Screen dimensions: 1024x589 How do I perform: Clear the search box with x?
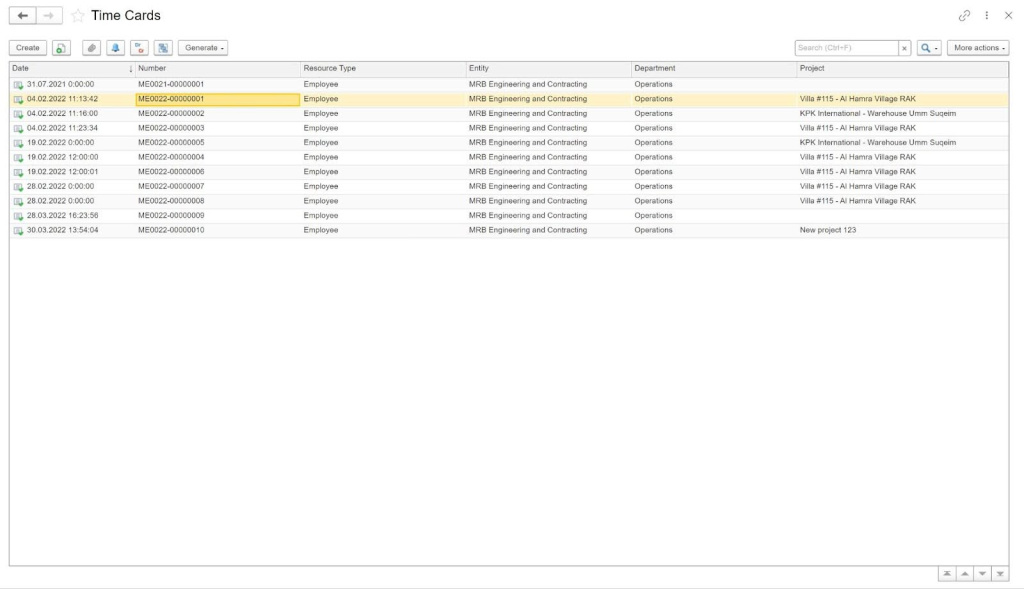(x=904, y=48)
